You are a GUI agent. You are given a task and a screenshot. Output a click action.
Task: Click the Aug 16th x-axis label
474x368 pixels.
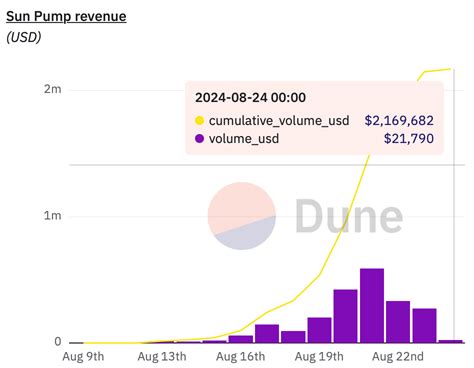click(x=240, y=356)
